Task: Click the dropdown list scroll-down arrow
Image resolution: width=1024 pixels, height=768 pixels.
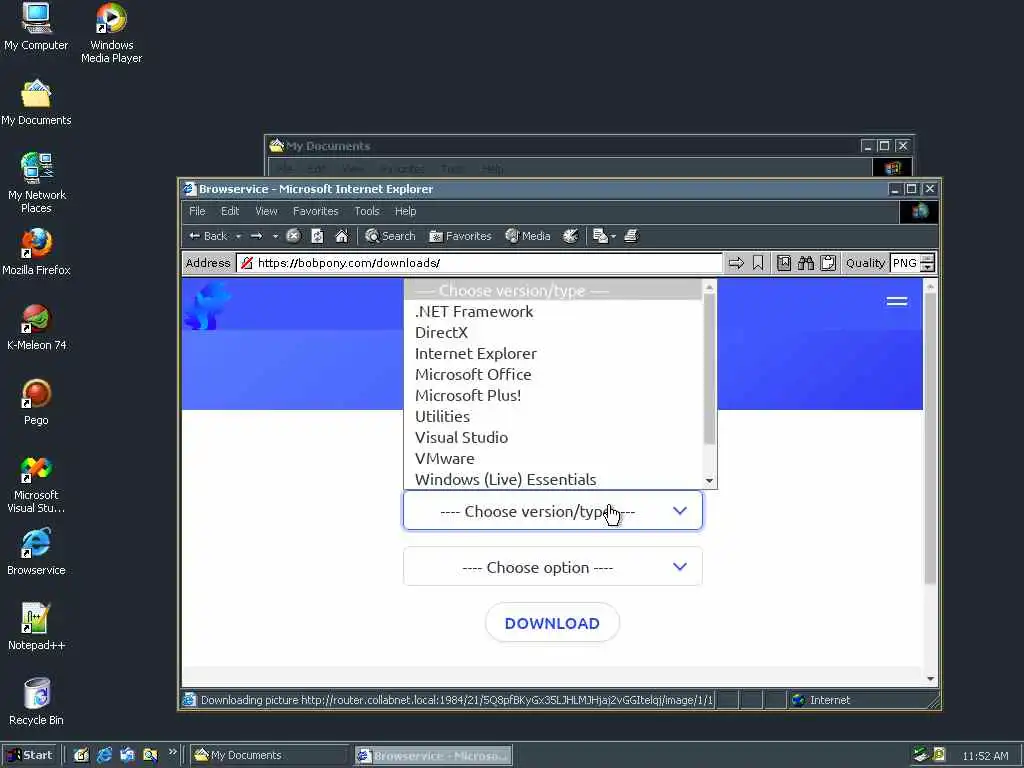Action: click(x=709, y=481)
